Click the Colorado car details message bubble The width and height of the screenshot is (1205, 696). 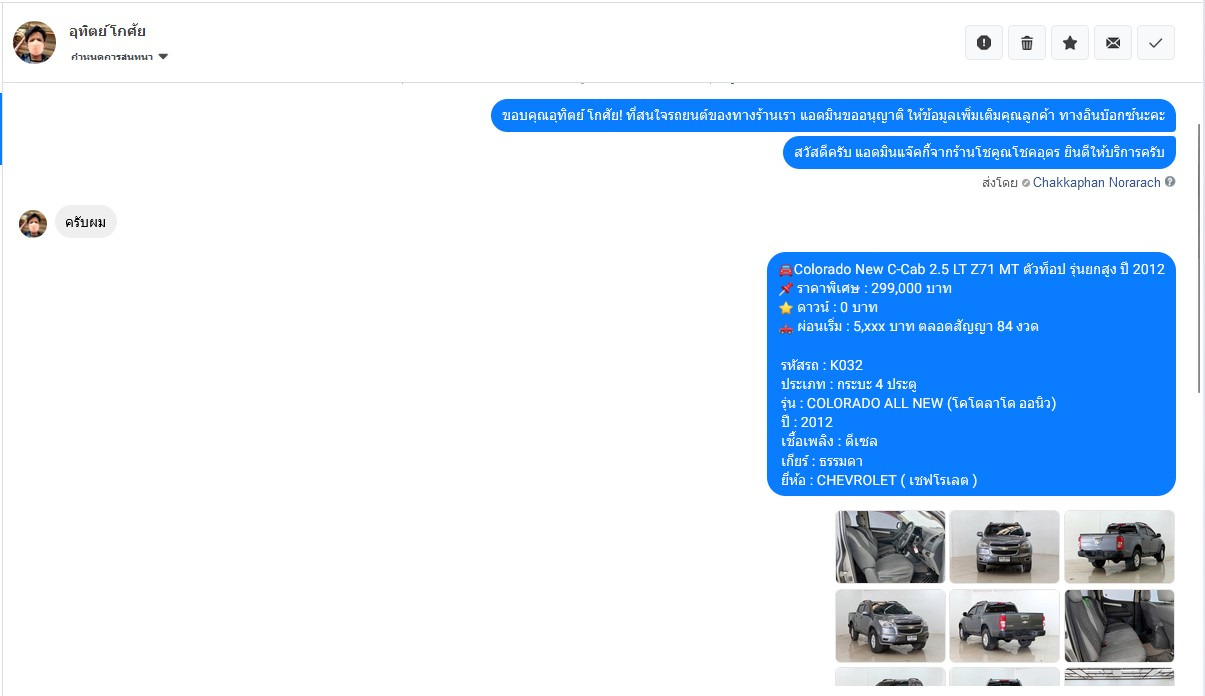pyautogui.click(x=971, y=374)
